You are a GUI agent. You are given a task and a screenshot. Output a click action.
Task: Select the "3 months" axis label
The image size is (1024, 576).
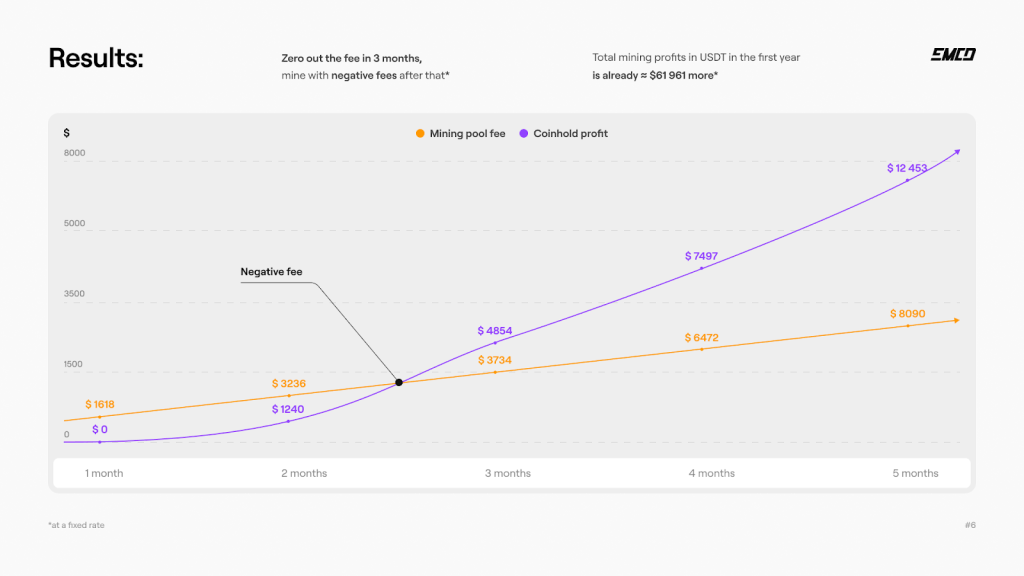[x=508, y=473]
